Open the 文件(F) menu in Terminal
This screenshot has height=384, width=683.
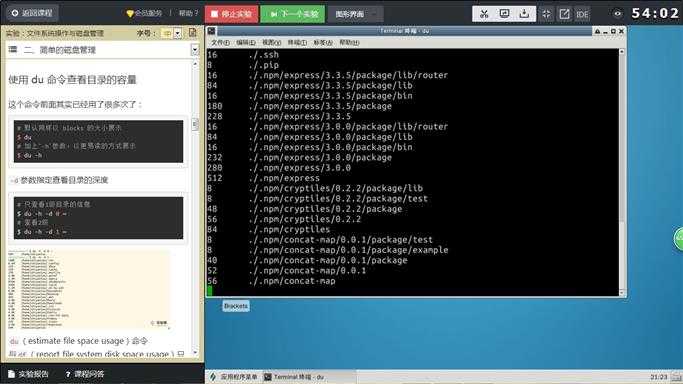click(220, 42)
